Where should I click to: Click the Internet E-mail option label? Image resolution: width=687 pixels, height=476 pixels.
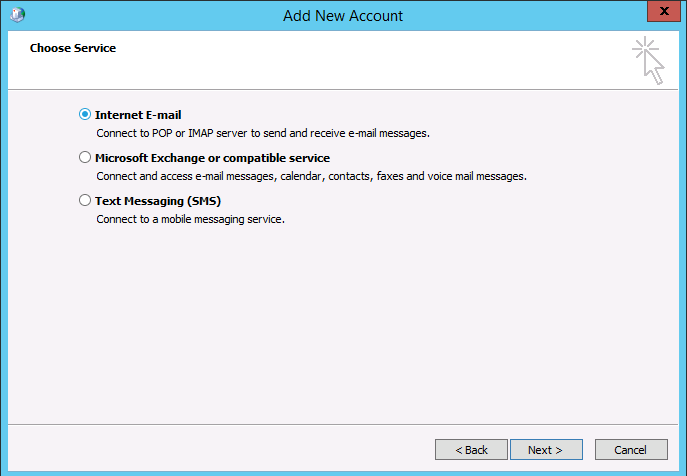[x=138, y=115]
